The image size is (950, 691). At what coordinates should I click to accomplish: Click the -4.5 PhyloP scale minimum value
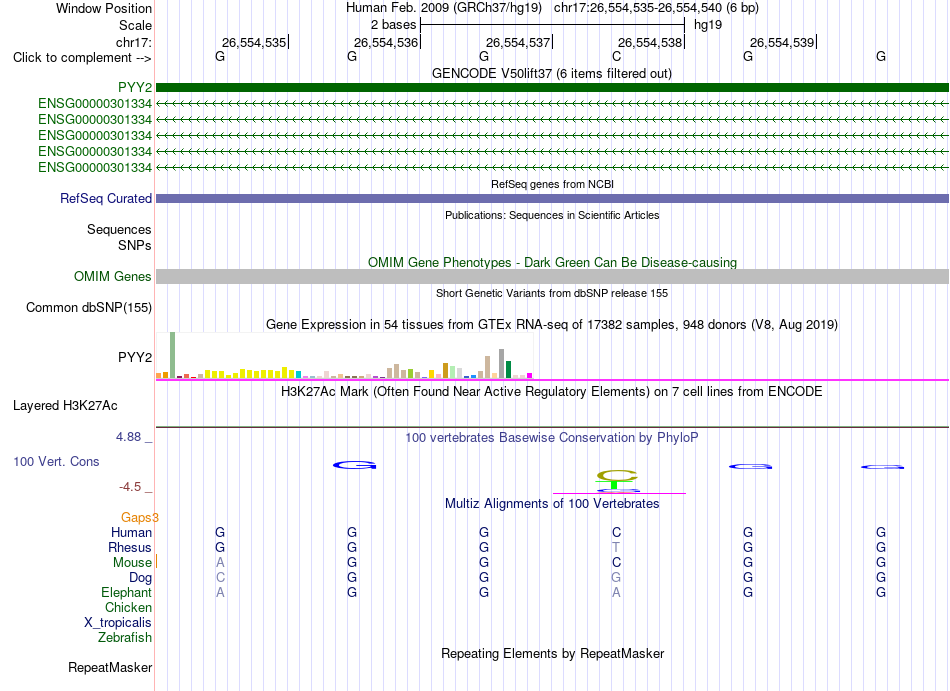pos(130,487)
